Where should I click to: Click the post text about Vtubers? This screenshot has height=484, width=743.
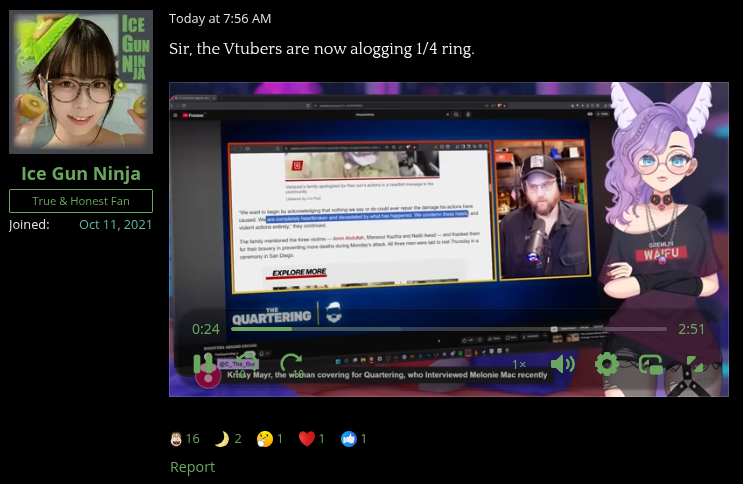pos(322,49)
